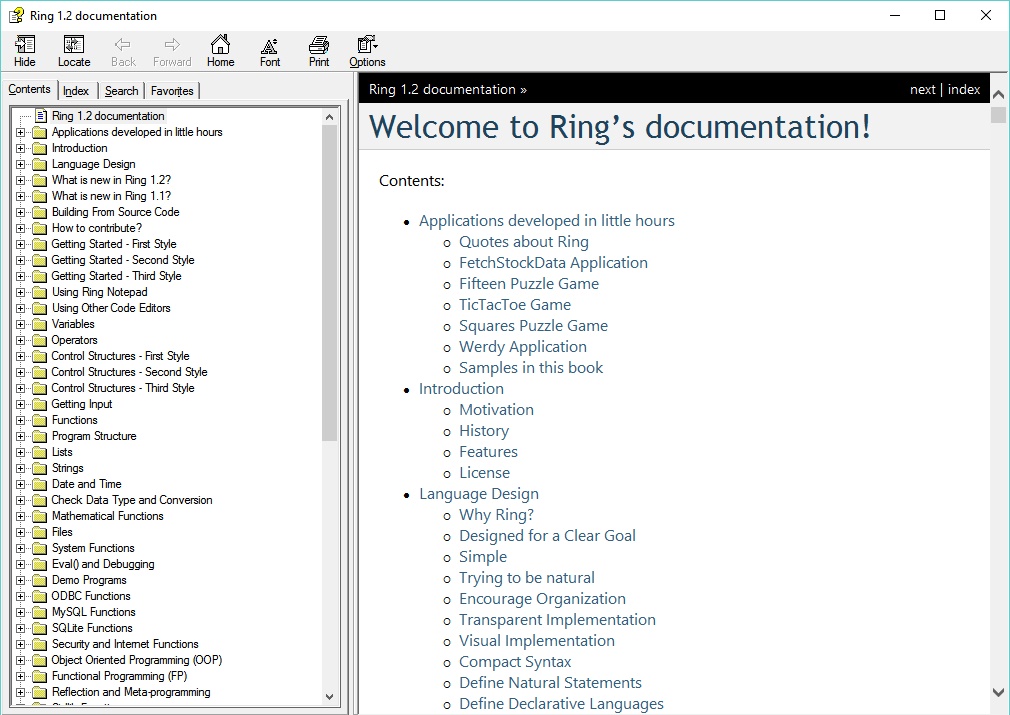Image resolution: width=1010 pixels, height=715 pixels.
Task: Switch to the Contents tab
Action: (x=30, y=90)
